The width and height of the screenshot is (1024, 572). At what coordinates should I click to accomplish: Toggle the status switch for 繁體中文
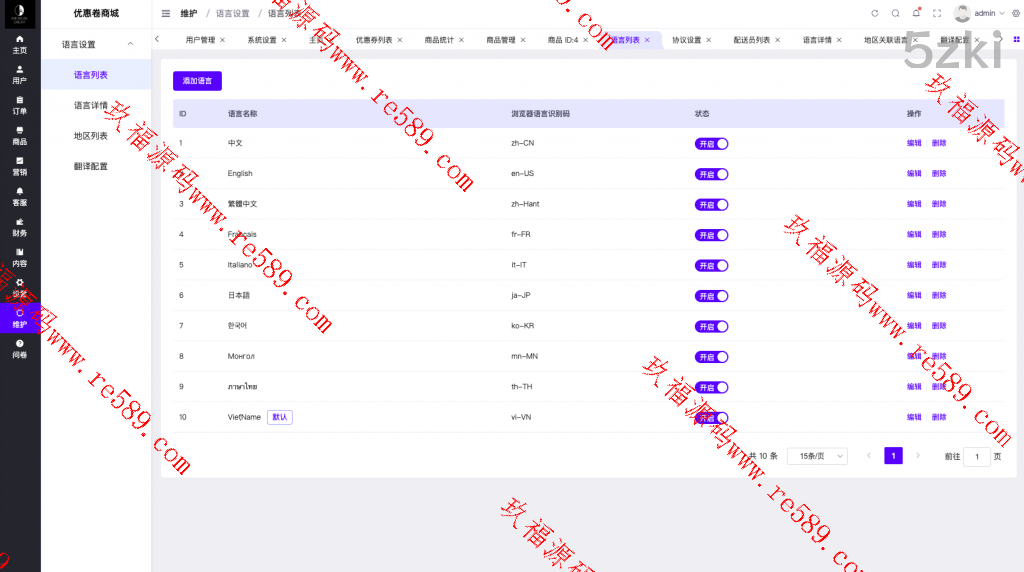pos(711,204)
